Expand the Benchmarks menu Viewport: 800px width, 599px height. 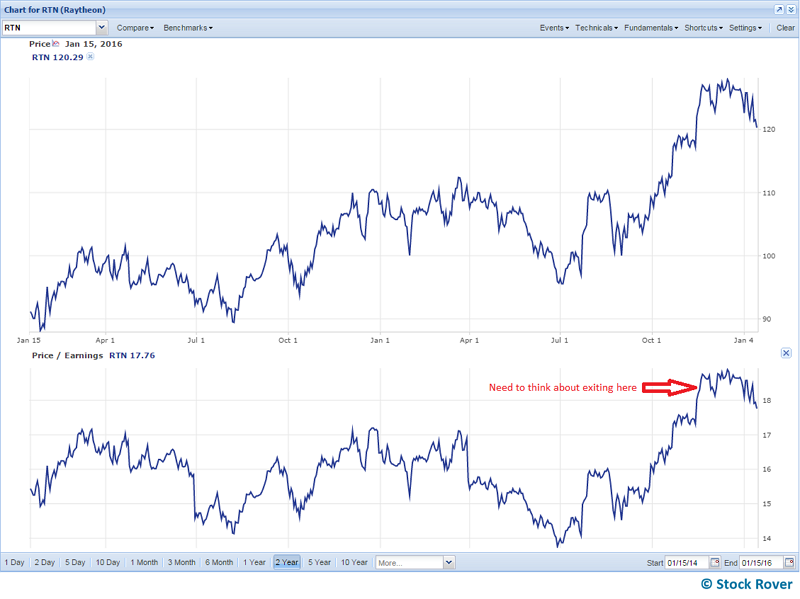[x=188, y=28]
